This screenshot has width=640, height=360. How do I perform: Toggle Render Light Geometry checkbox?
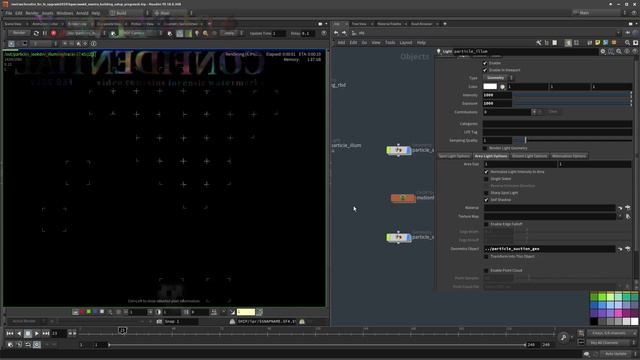coord(485,148)
